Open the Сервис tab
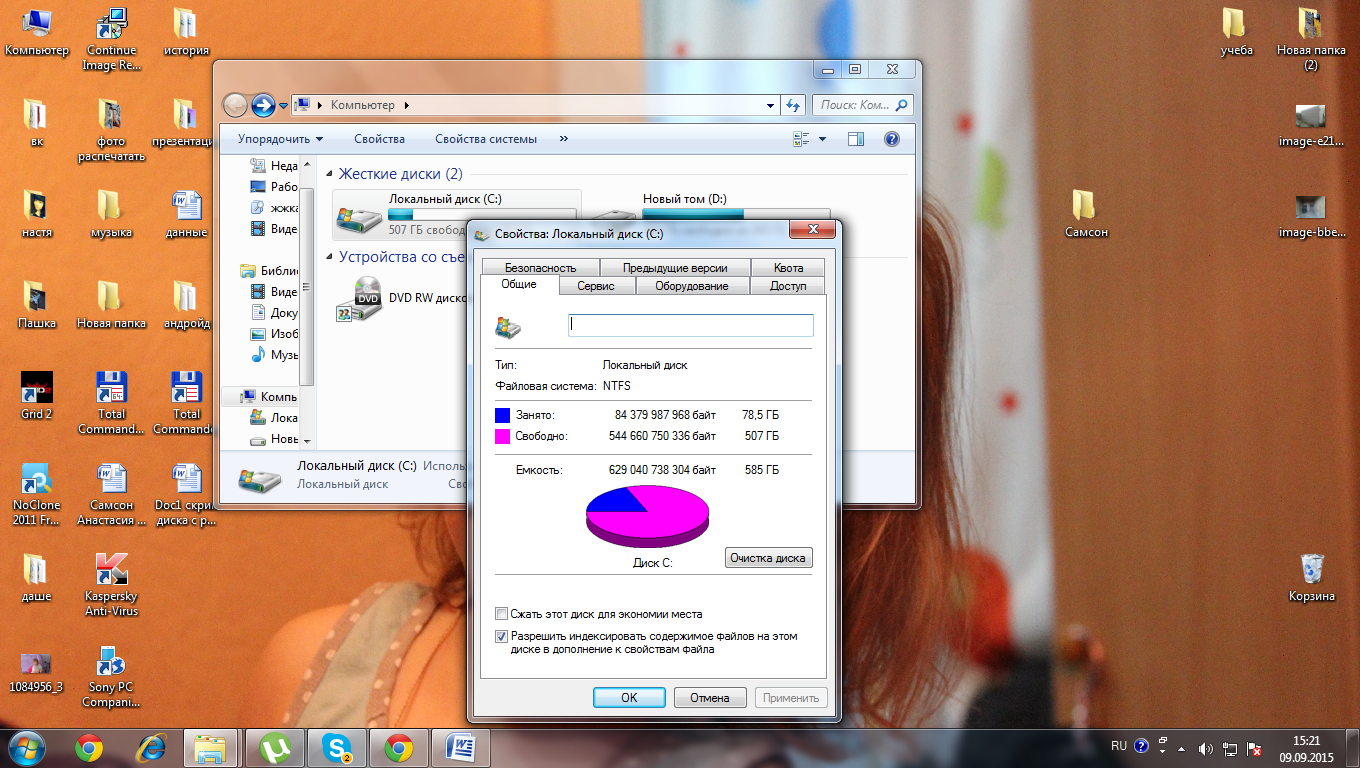 click(596, 286)
